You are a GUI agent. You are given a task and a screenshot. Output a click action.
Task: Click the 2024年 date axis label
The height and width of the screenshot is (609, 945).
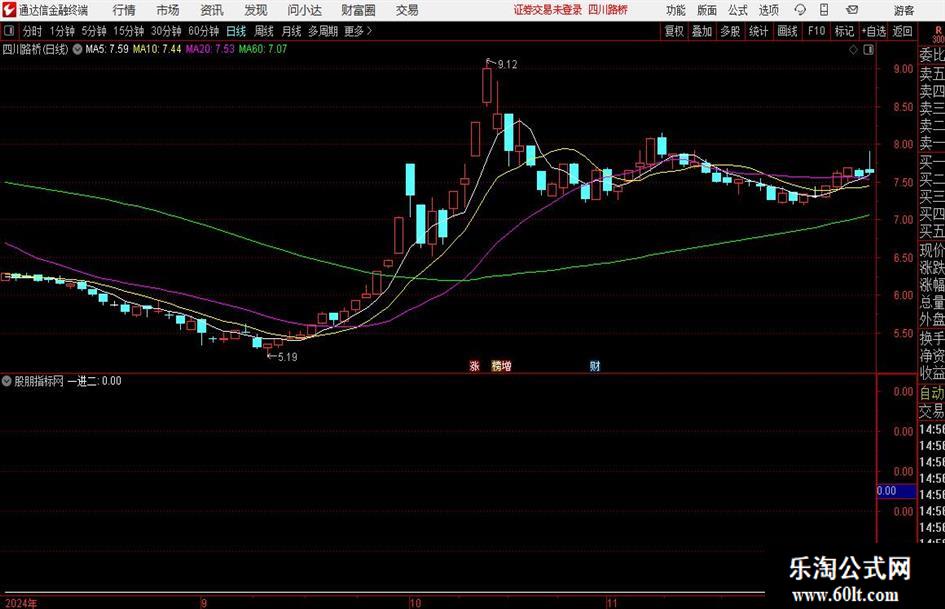[20, 603]
